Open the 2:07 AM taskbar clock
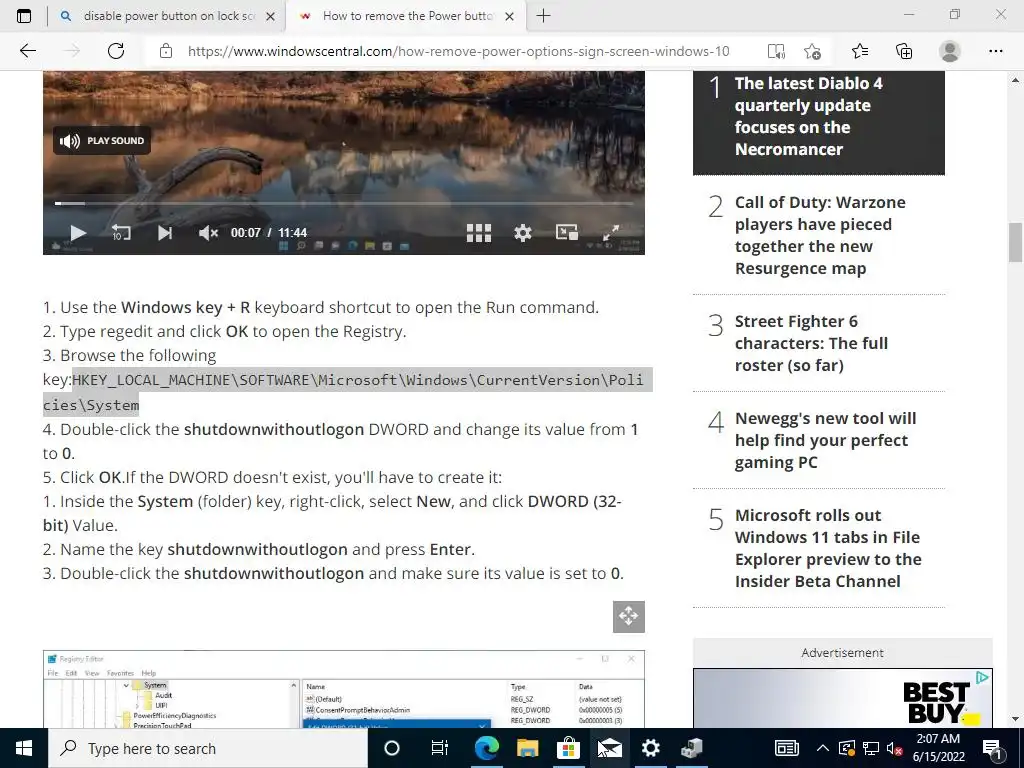Image resolution: width=1024 pixels, height=768 pixels. click(x=938, y=748)
